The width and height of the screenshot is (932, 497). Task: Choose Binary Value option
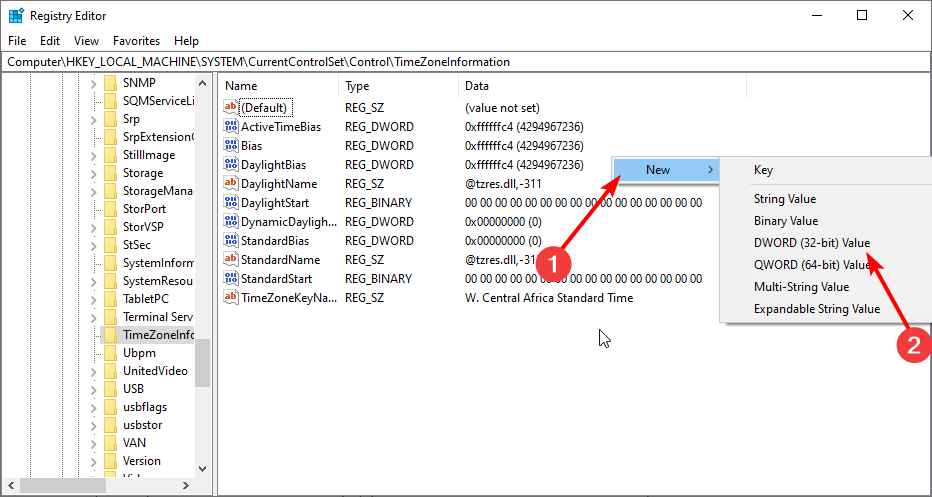[x=786, y=221]
